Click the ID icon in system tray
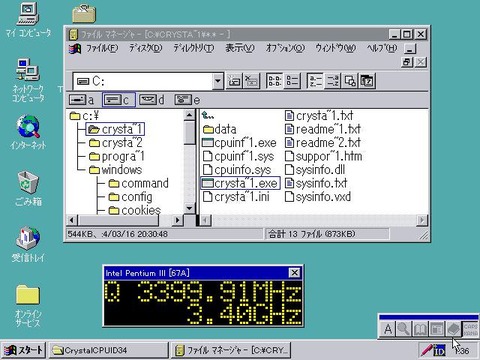Viewport: 480px width, 360px height. click(440, 351)
